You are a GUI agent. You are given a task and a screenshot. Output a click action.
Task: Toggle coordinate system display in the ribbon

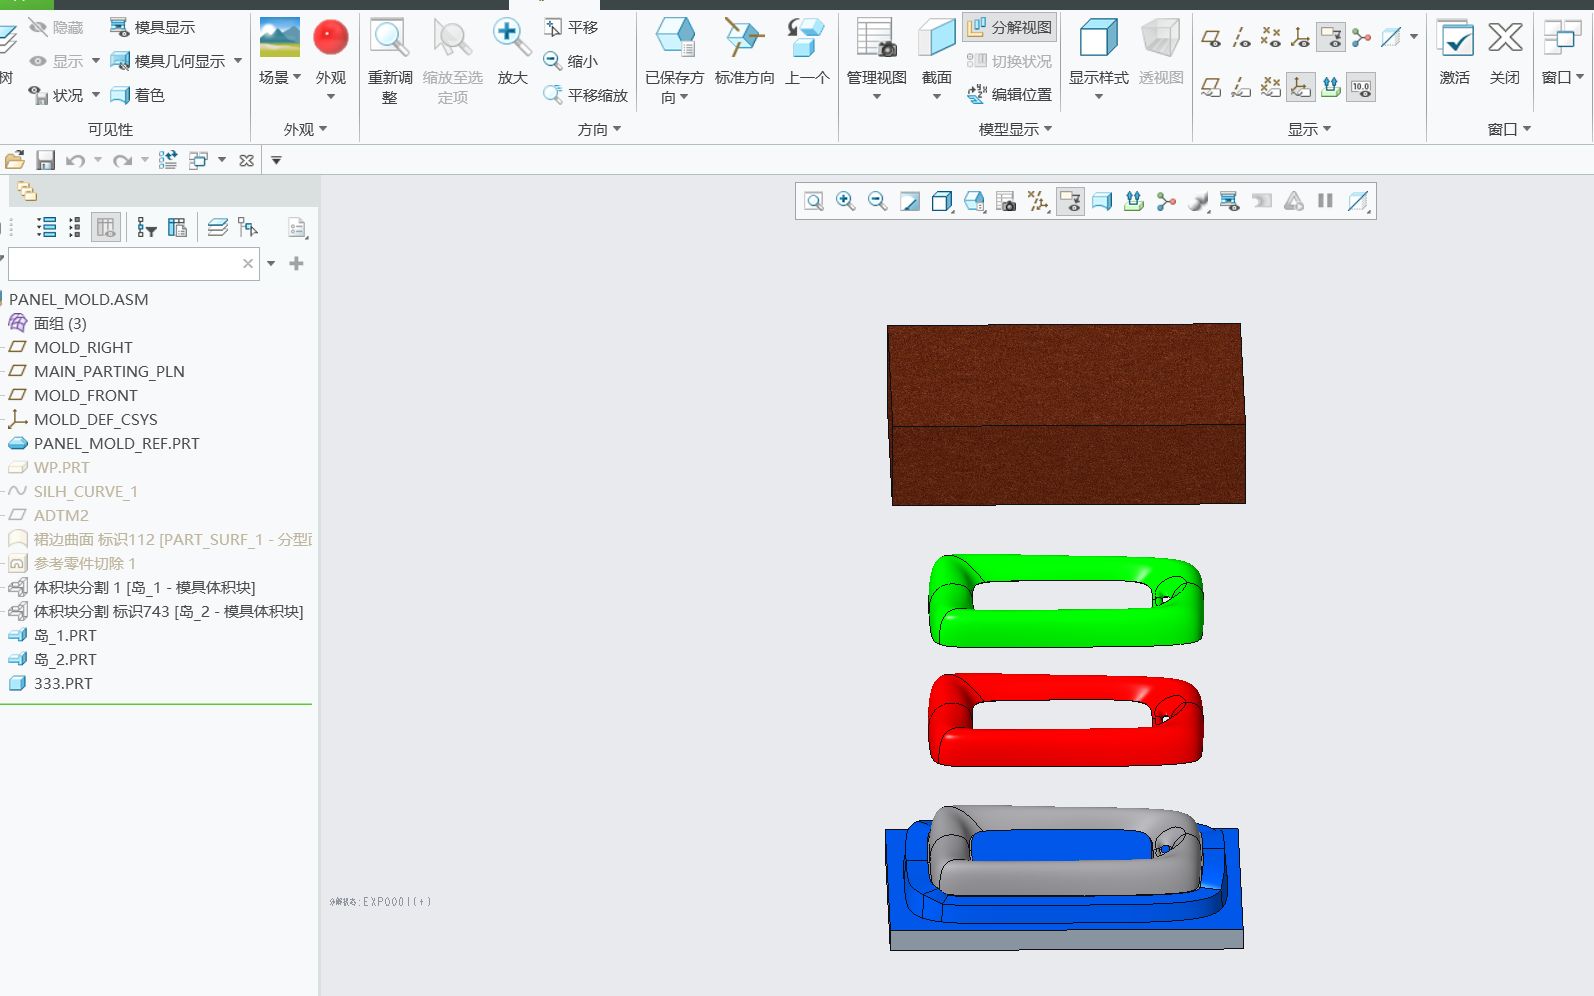[x=1301, y=38]
